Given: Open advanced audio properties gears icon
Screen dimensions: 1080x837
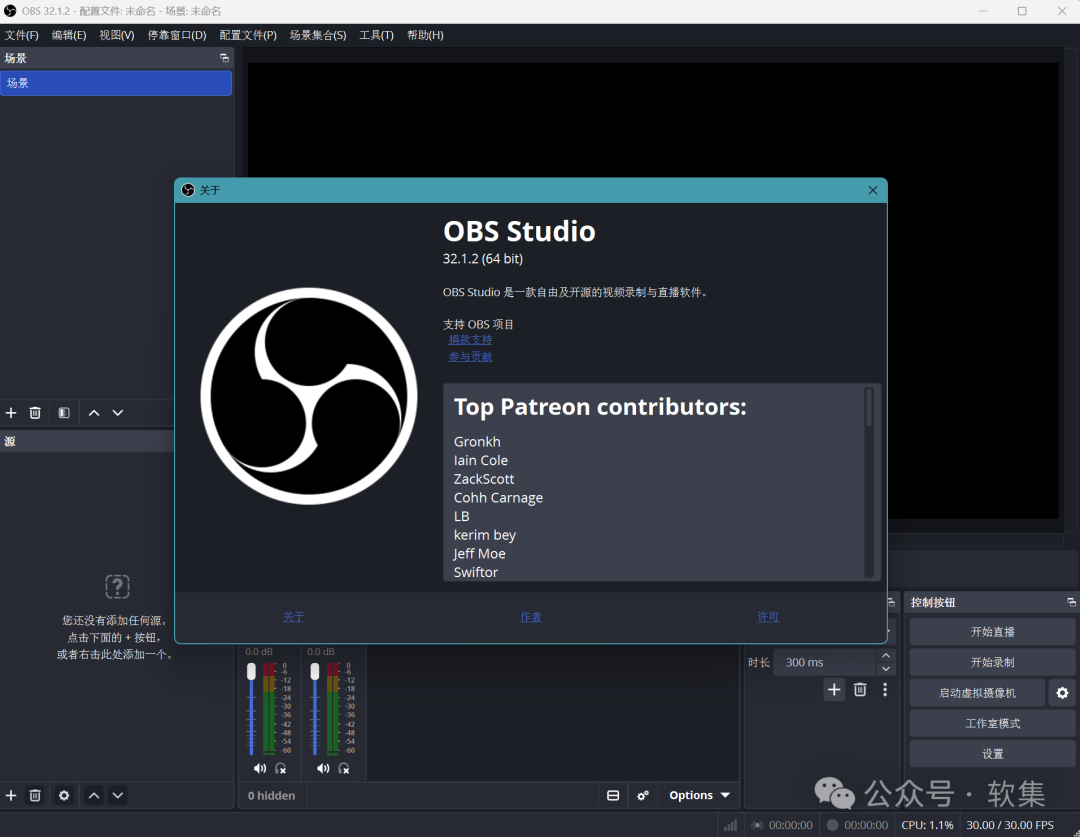Looking at the screenshot, I should click(x=643, y=796).
